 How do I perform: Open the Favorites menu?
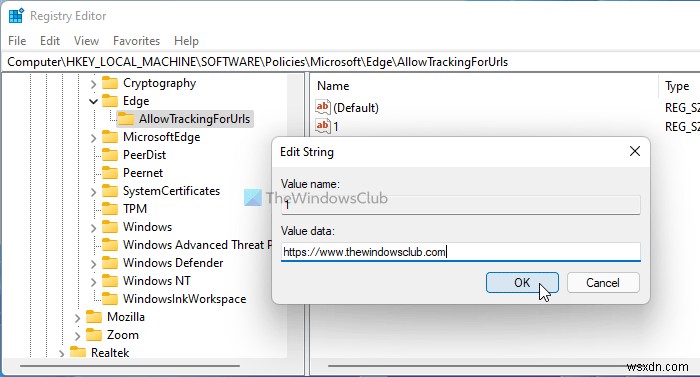[x=136, y=41]
